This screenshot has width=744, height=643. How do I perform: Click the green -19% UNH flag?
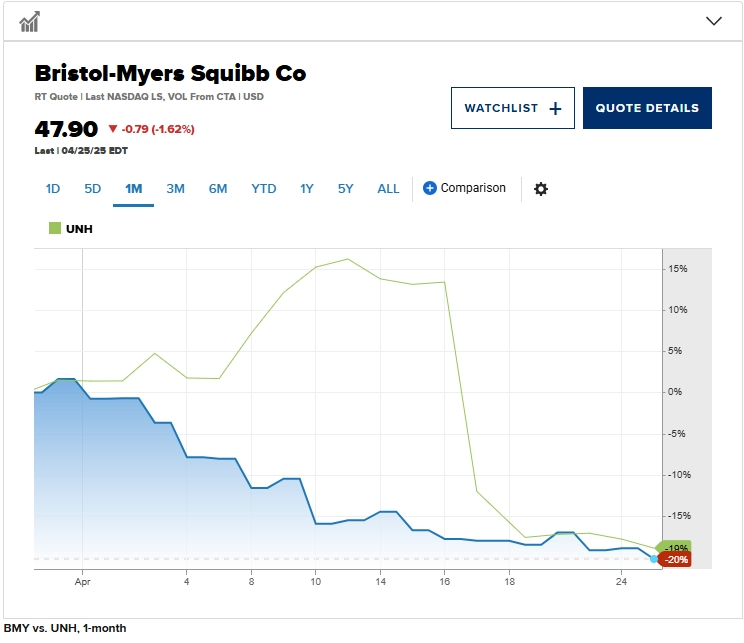[x=675, y=548]
